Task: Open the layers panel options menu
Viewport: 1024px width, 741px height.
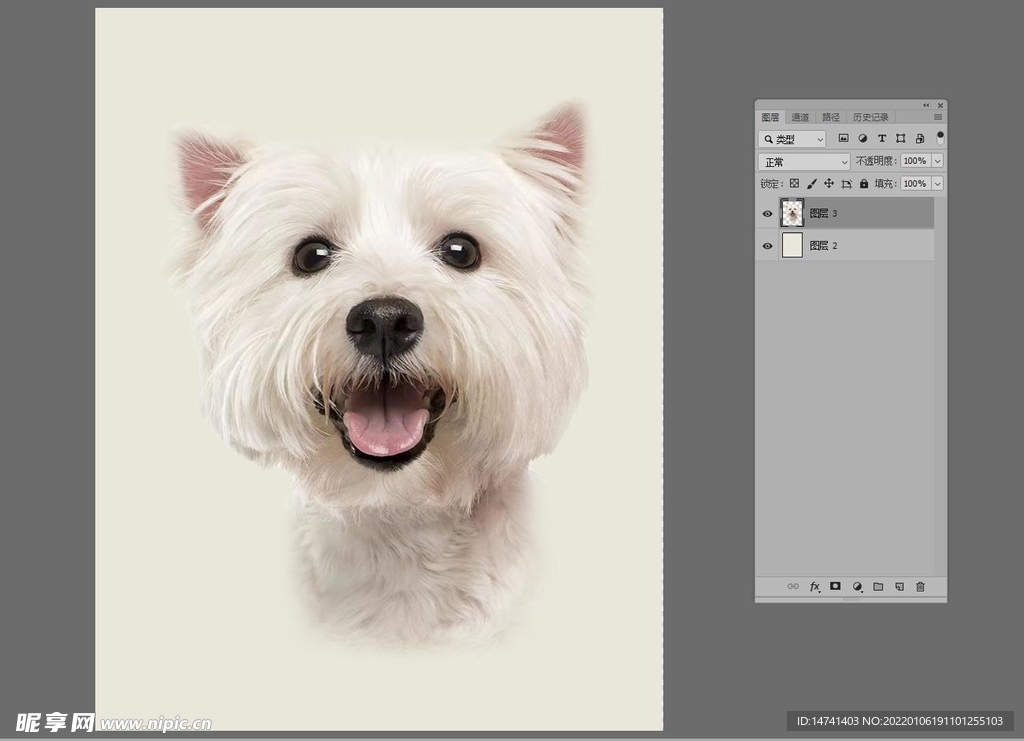Action: [938, 117]
